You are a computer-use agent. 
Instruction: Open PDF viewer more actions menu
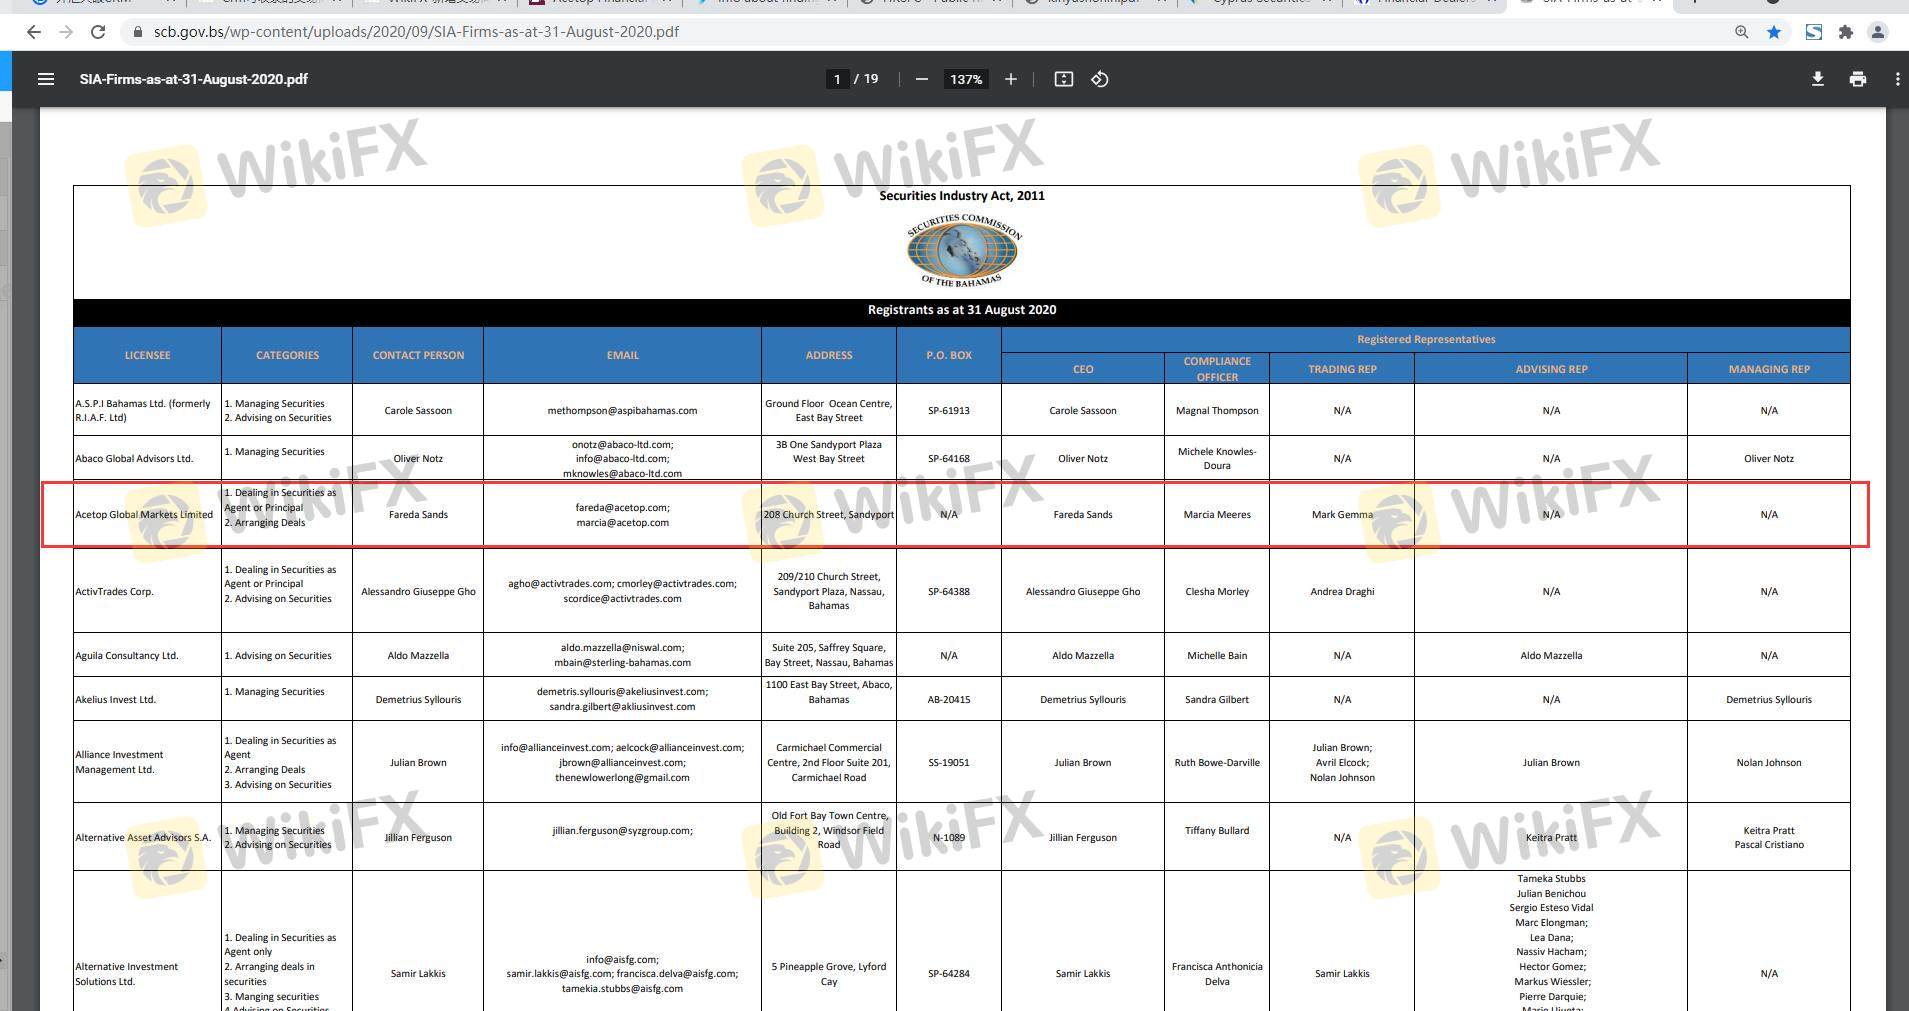pos(1897,79)
